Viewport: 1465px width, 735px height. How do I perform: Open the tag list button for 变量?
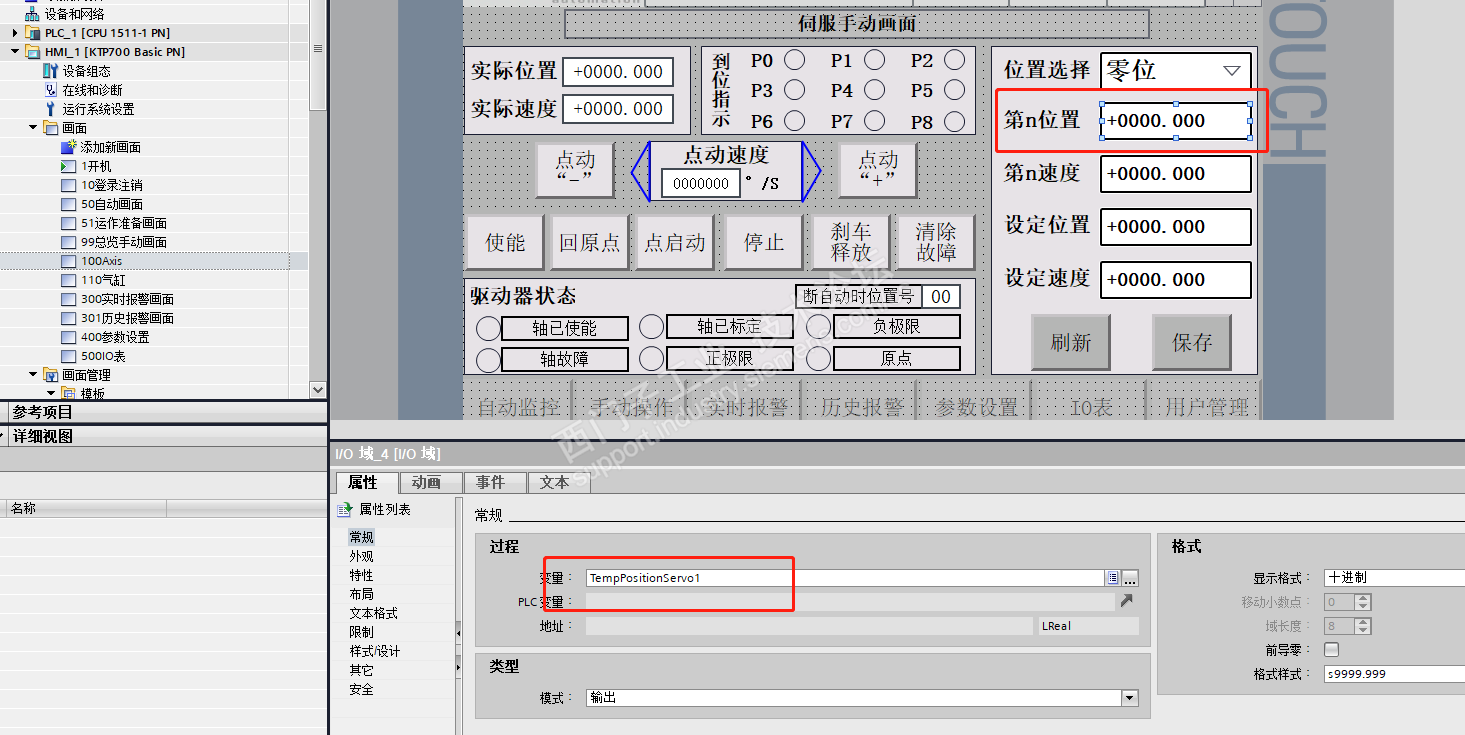coord(1112,578)
